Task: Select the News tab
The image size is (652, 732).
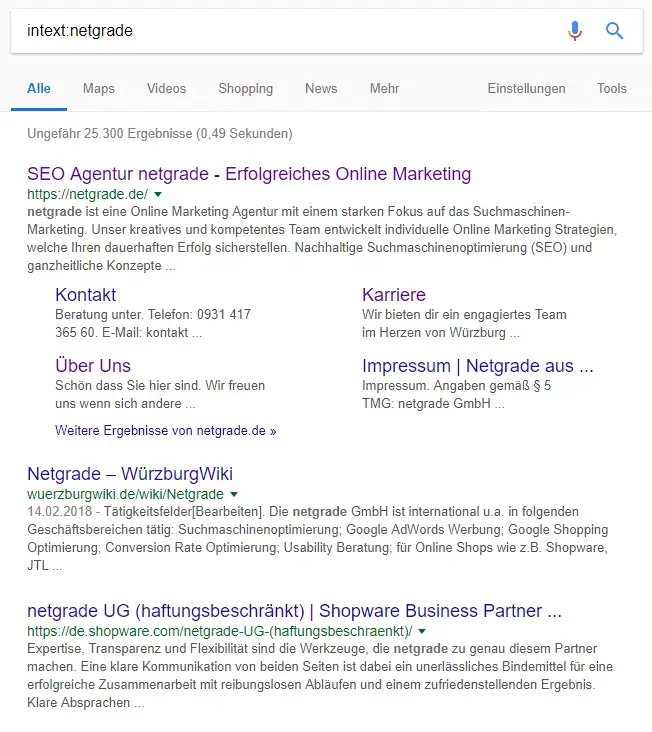Action: pos(321,89)
